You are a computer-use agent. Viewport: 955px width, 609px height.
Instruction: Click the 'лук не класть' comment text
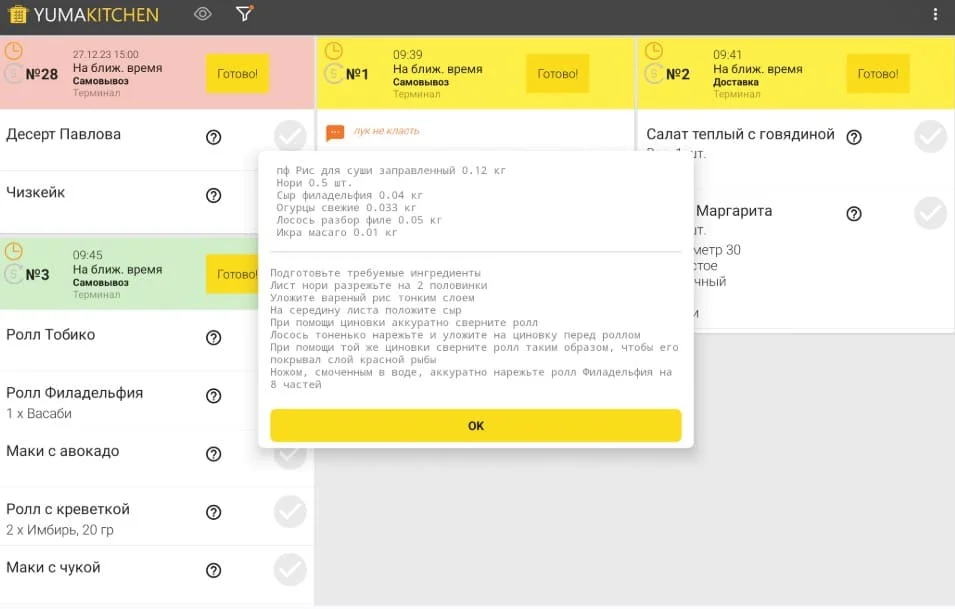point(387,131)
